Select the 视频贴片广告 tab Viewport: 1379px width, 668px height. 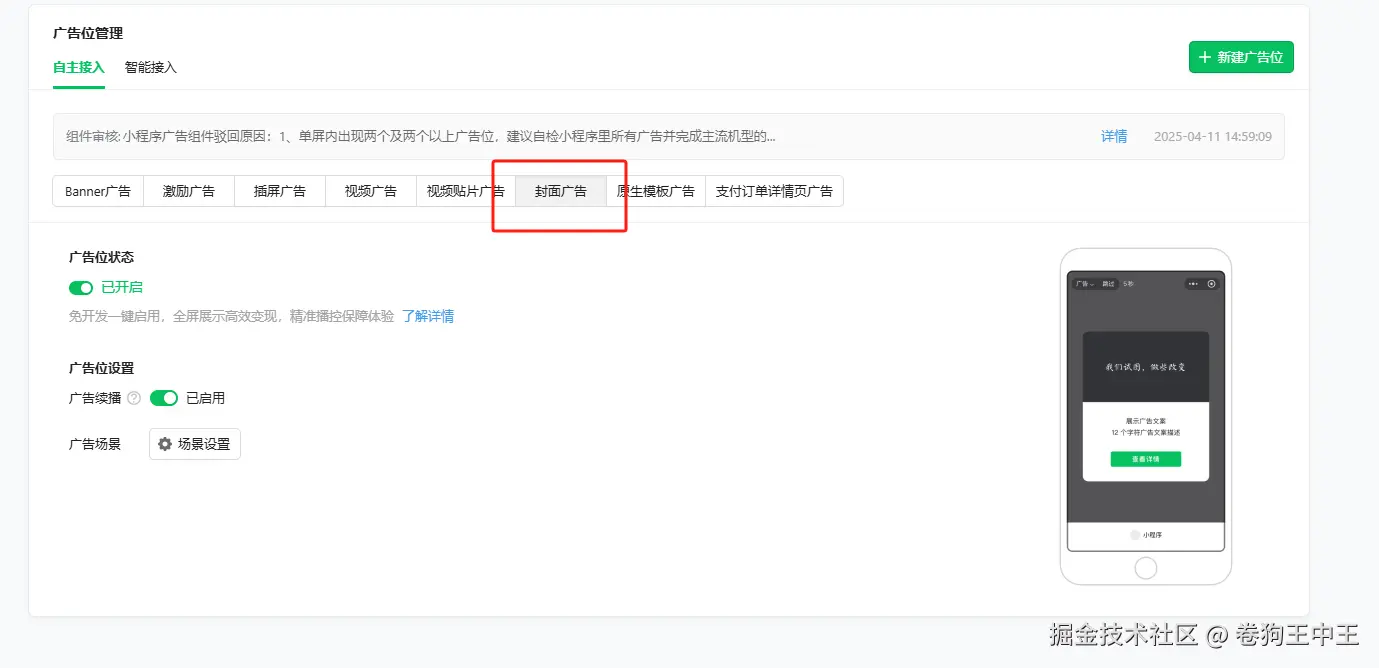point(465,191)
